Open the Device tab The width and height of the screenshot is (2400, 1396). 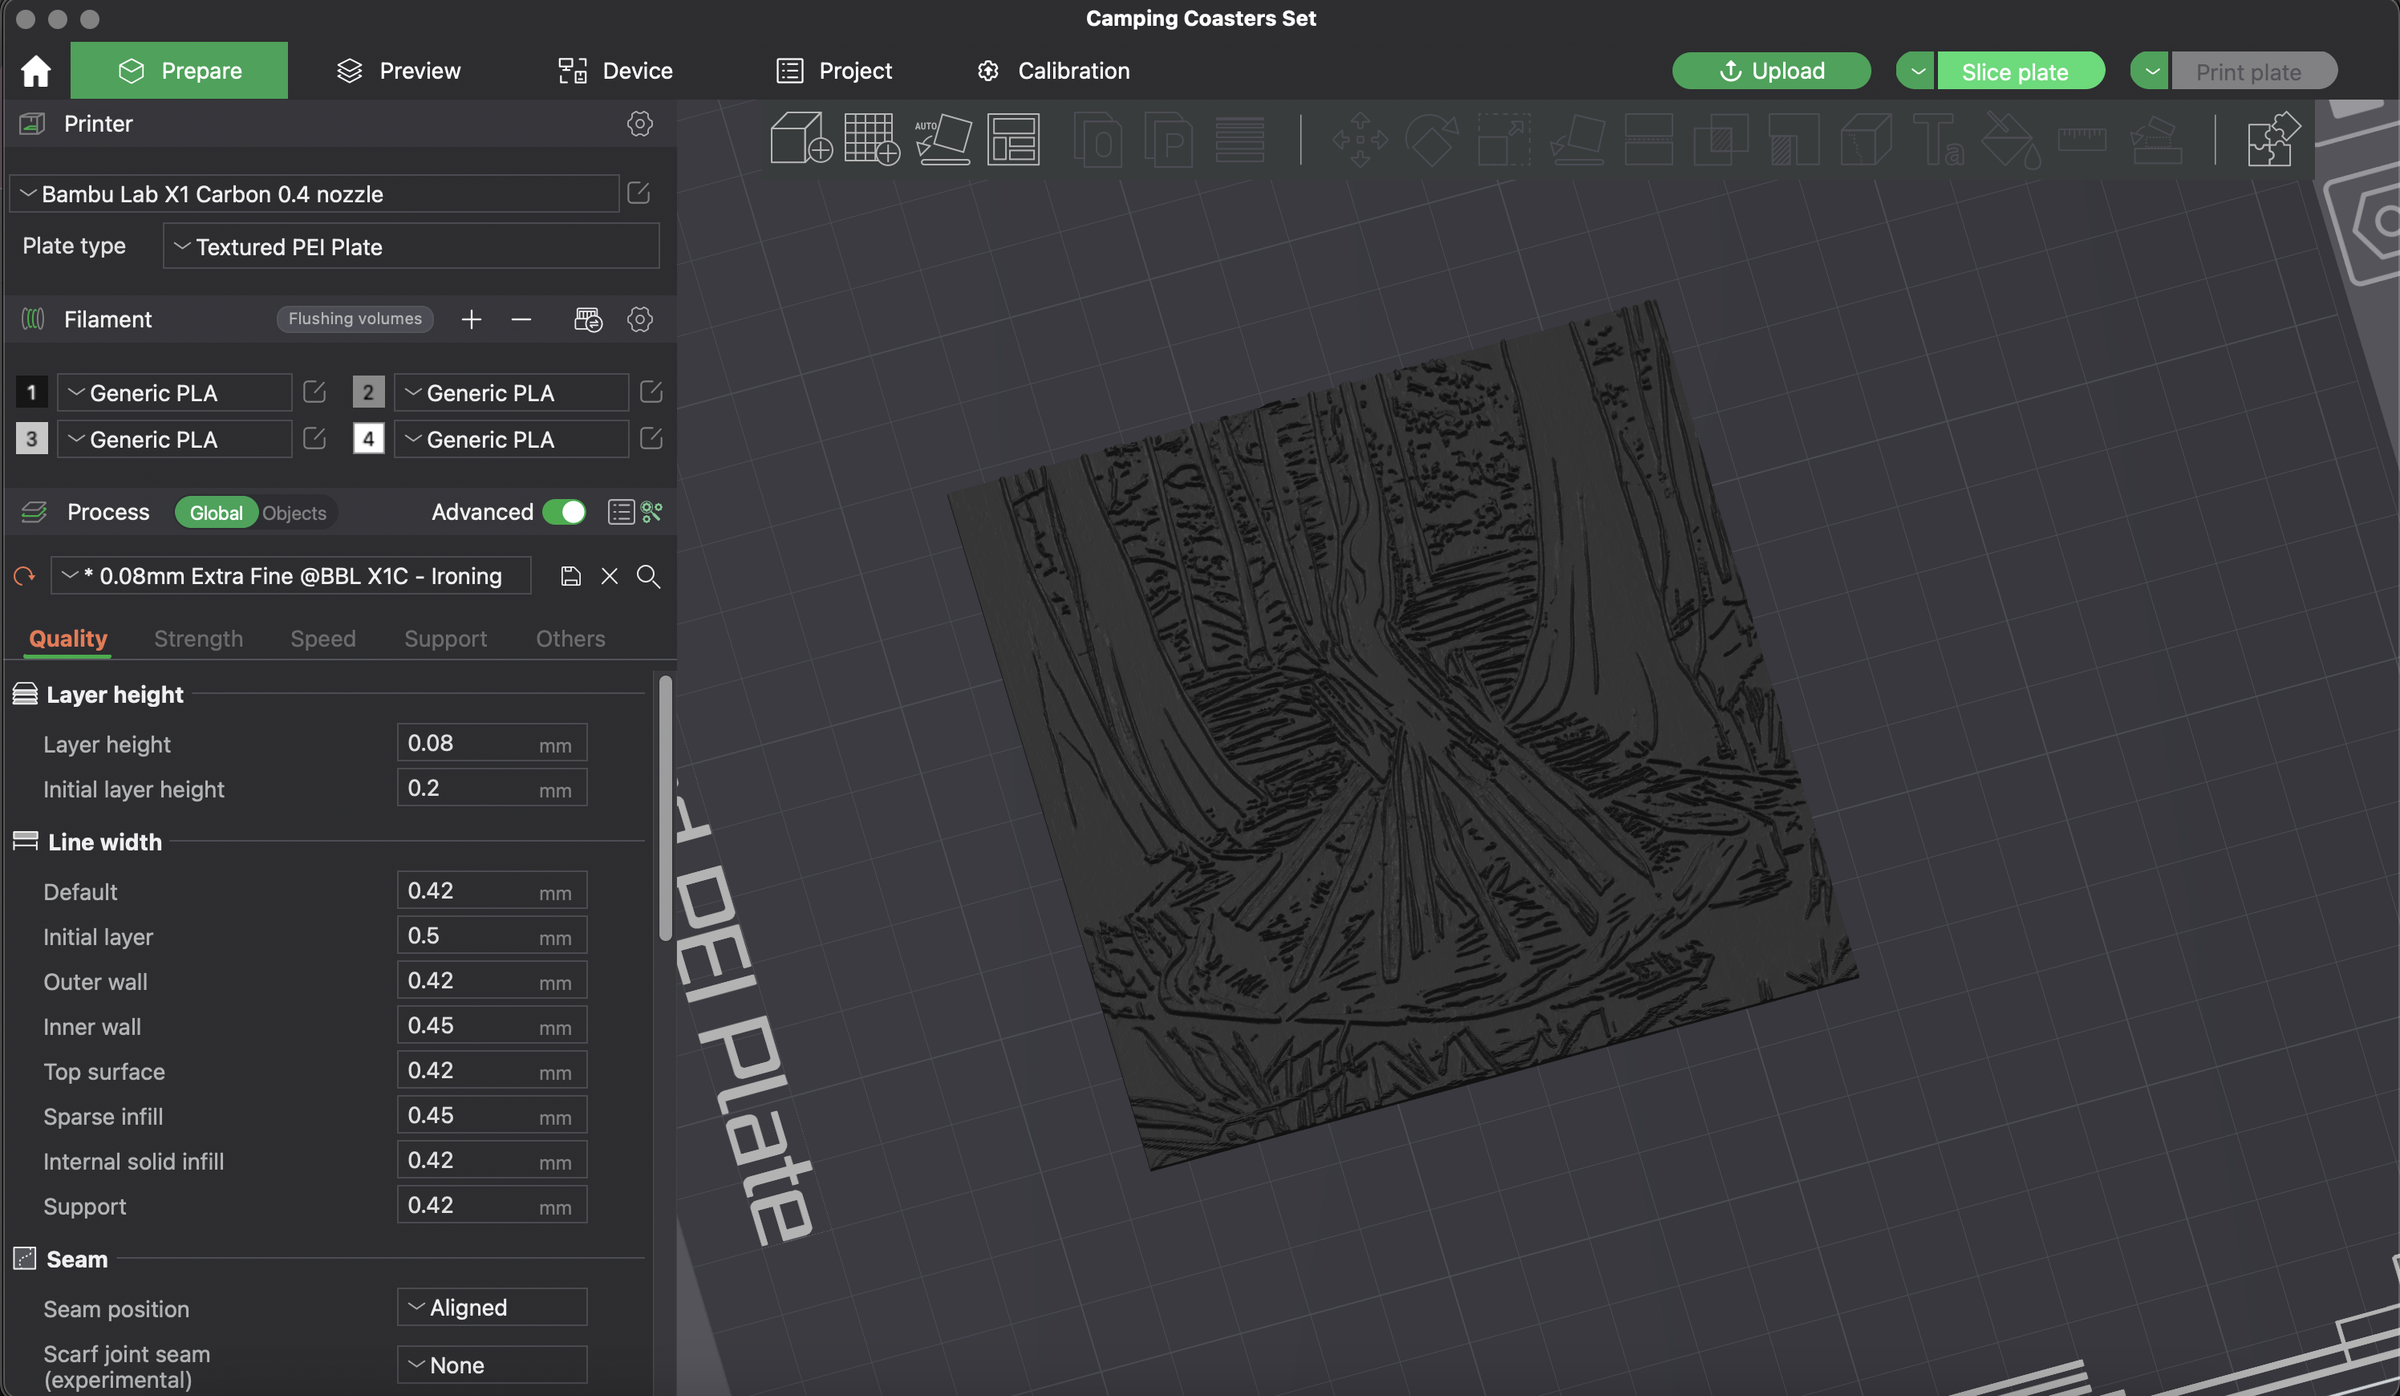pos(614,71)
